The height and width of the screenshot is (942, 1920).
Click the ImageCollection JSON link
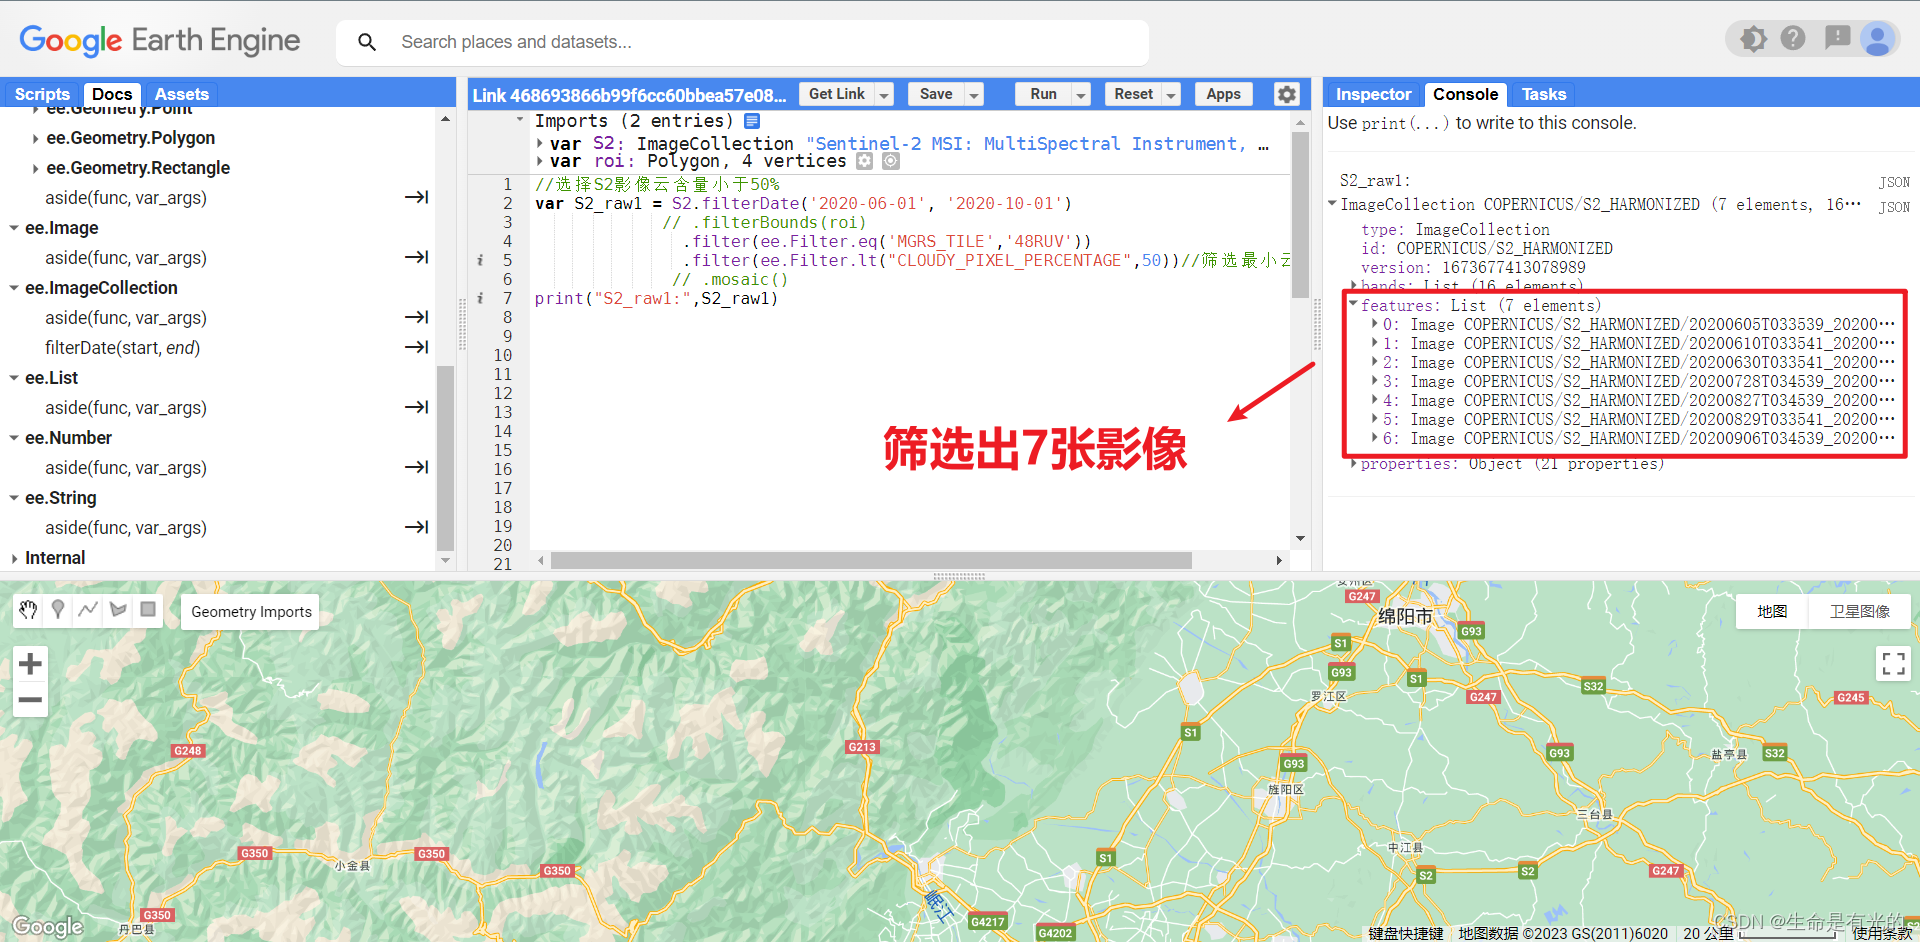[1894, 207]
